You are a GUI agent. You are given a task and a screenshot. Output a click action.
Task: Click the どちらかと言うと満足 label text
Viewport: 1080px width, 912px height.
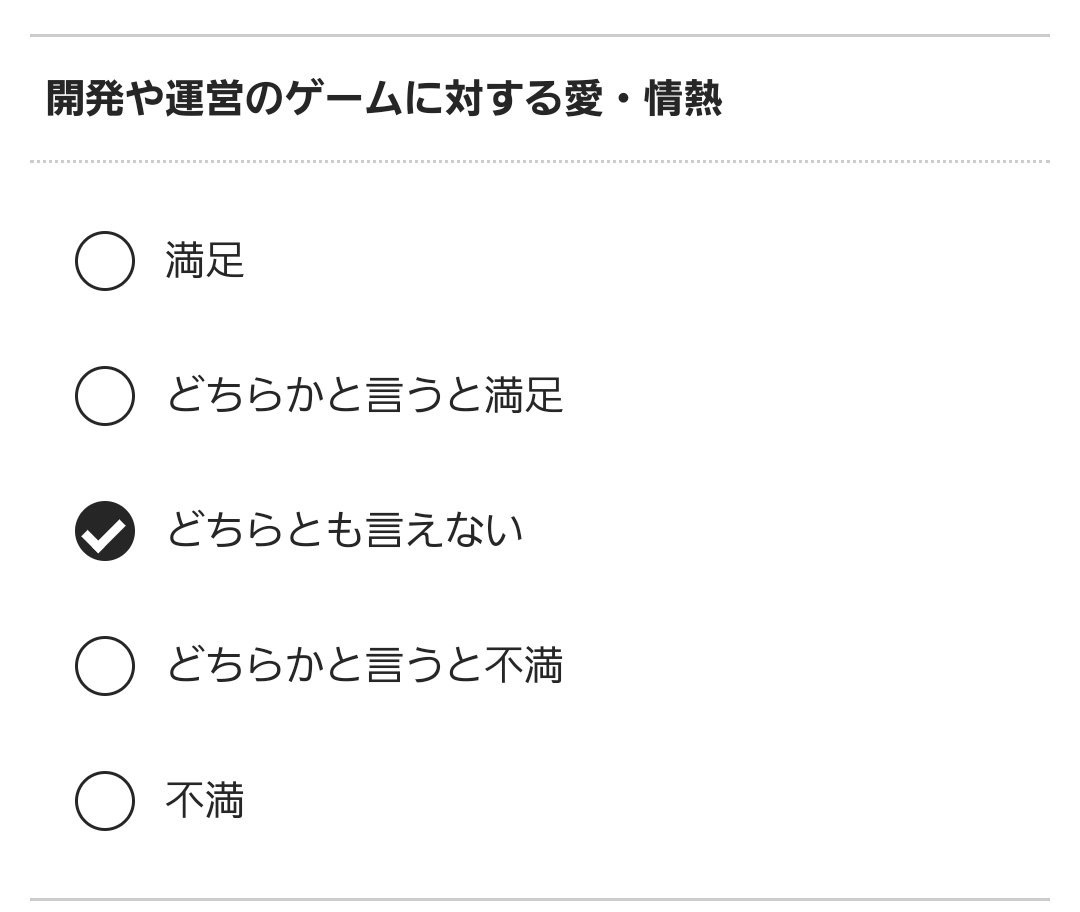click(364, 396)
